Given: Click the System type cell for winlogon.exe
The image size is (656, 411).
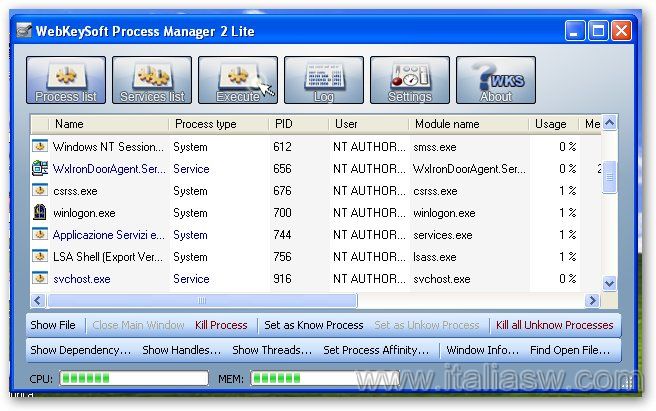Looking at the screenshot, I should (190, 213).
